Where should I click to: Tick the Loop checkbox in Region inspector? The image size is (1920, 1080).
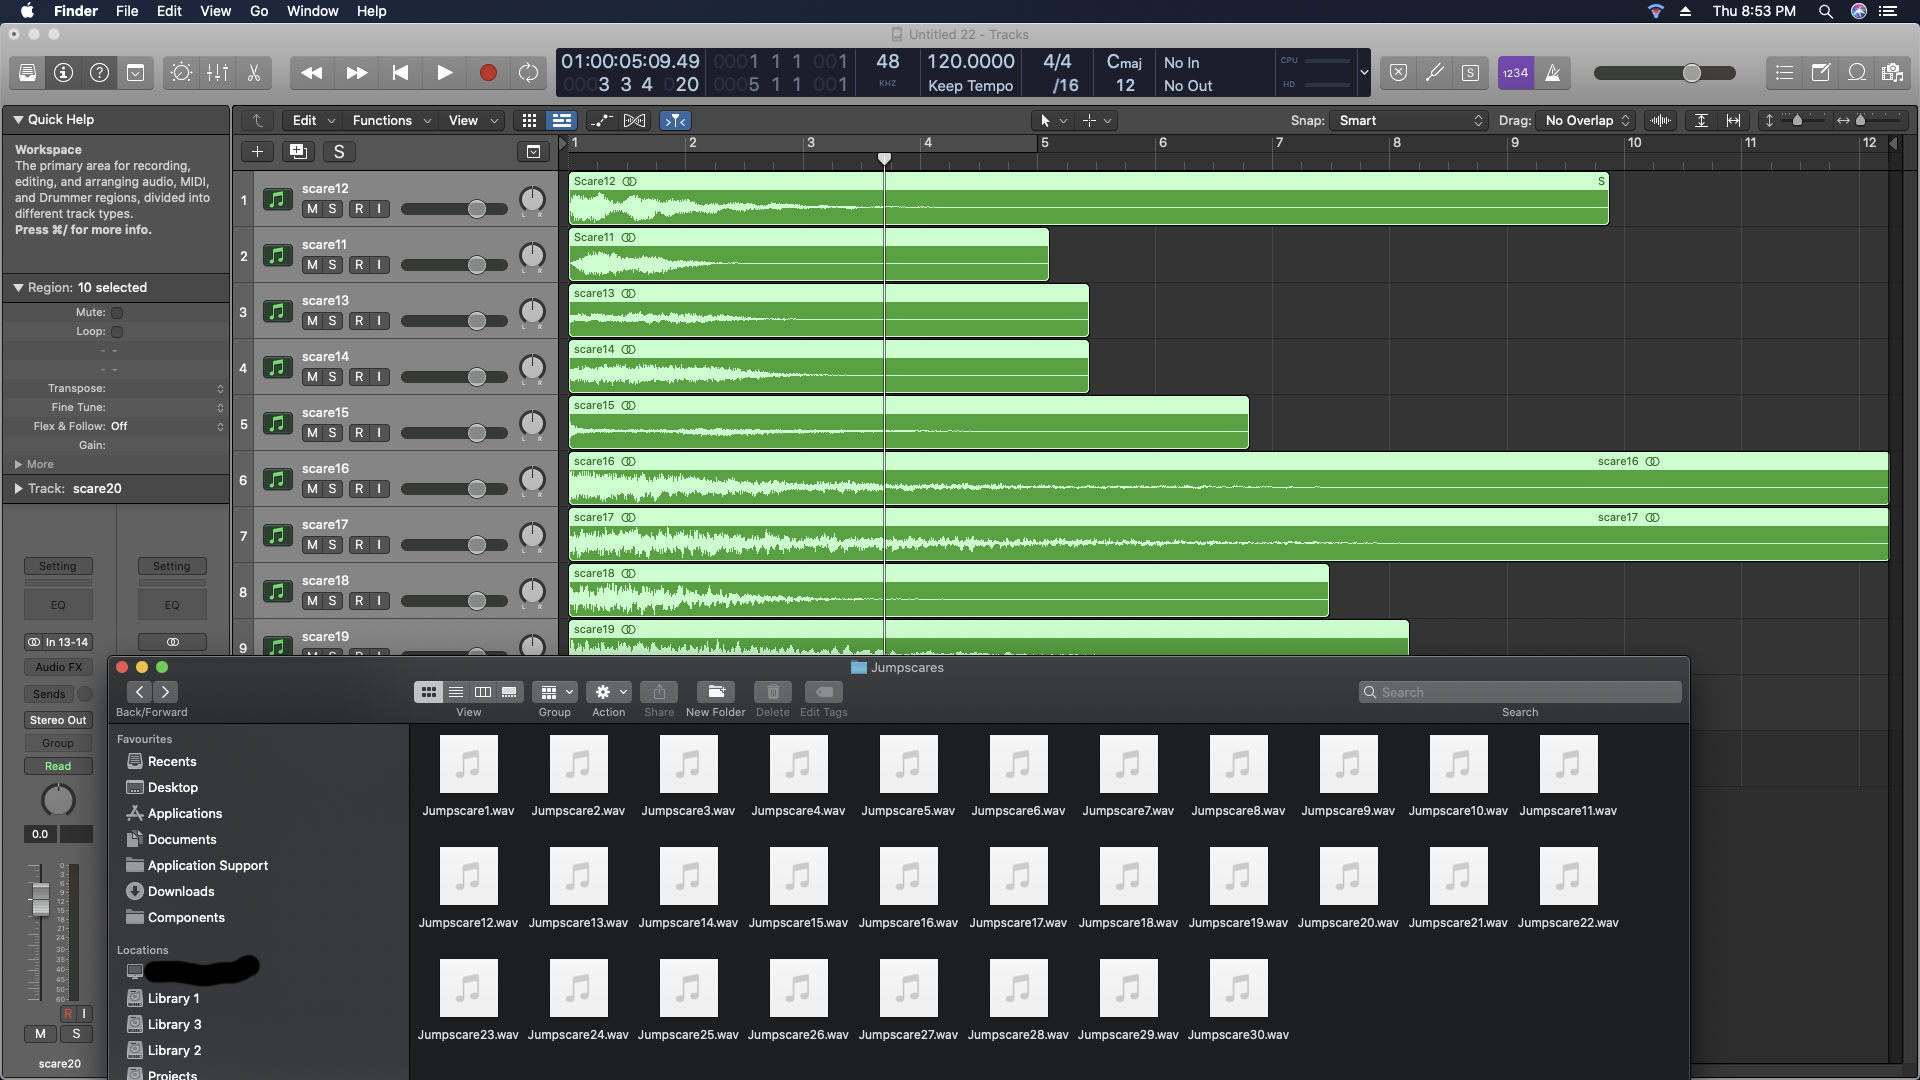coord(117,332)
